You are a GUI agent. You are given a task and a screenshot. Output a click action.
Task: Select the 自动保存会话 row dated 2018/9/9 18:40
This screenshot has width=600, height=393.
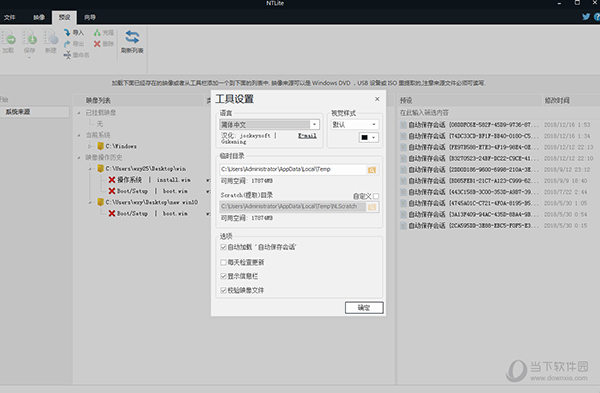coord(497,181)
